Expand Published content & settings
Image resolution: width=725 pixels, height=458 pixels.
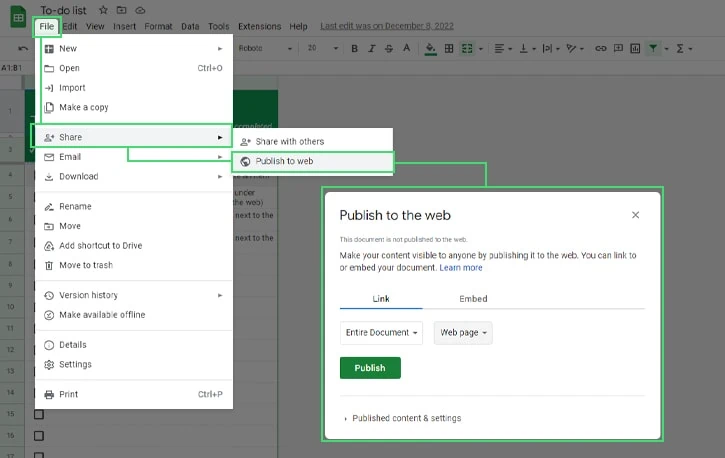pyautogui.click(x=402, y=418)
